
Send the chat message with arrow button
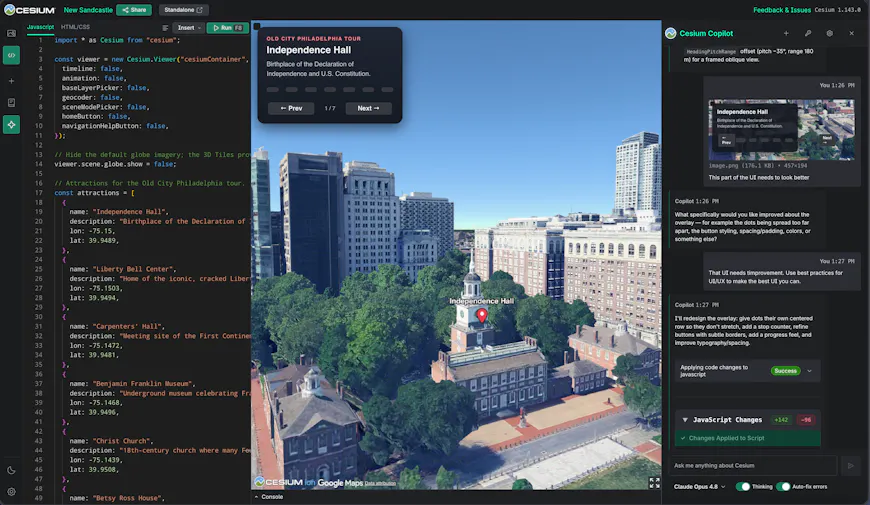(x=850, y=466)
